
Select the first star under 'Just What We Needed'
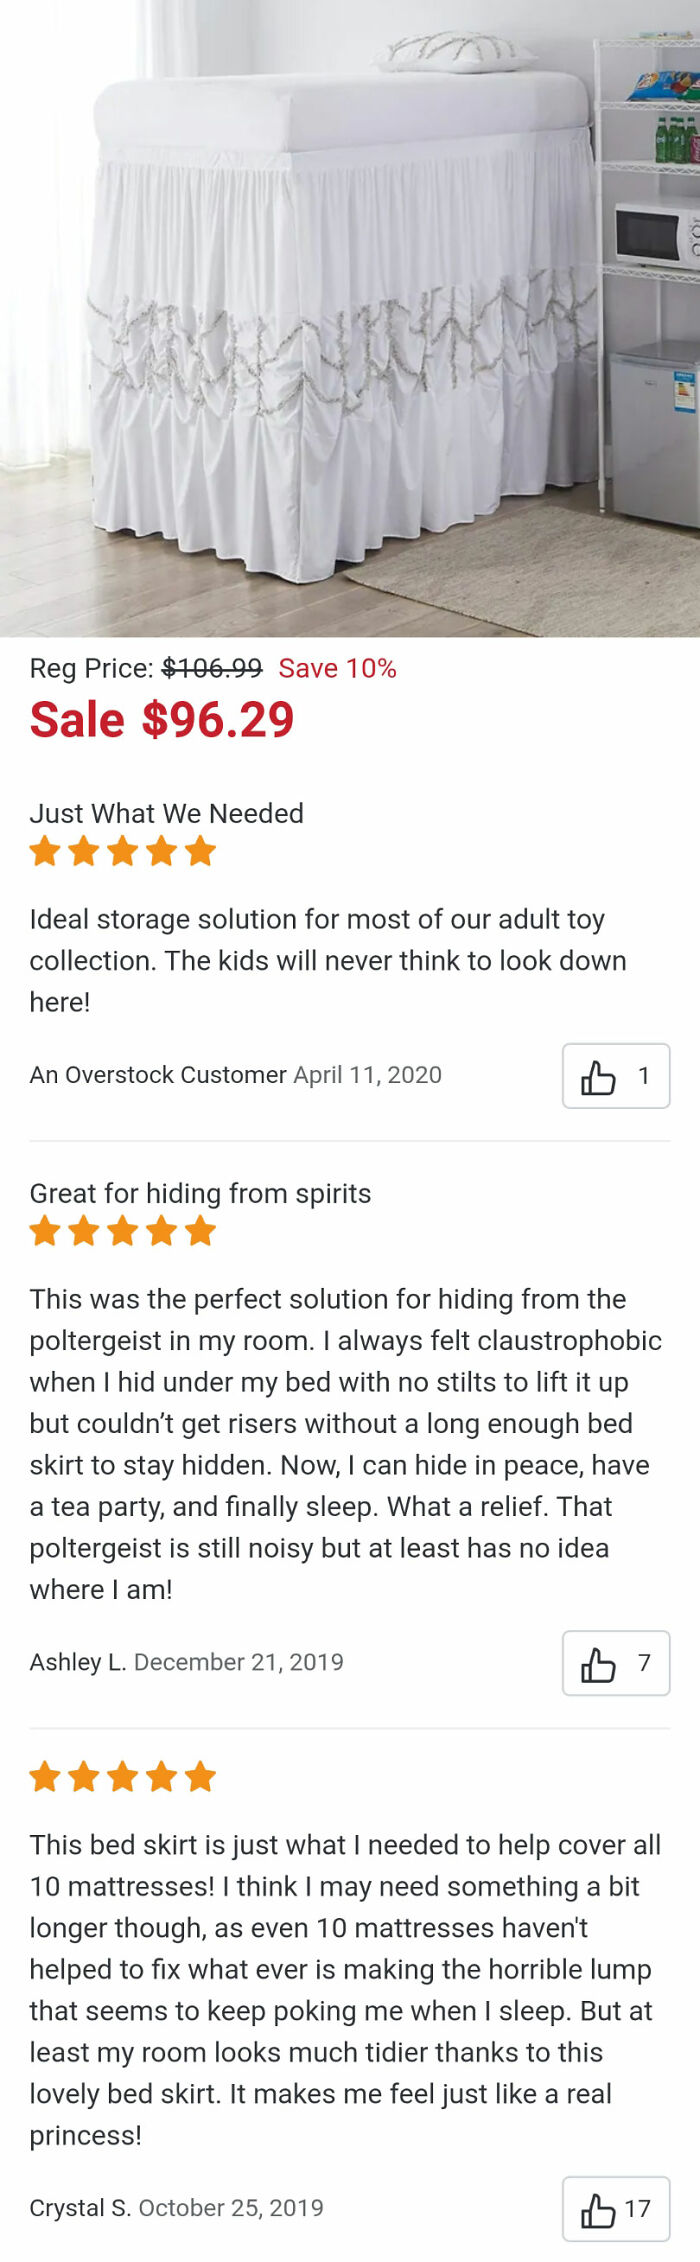click(x=45, y=851)
